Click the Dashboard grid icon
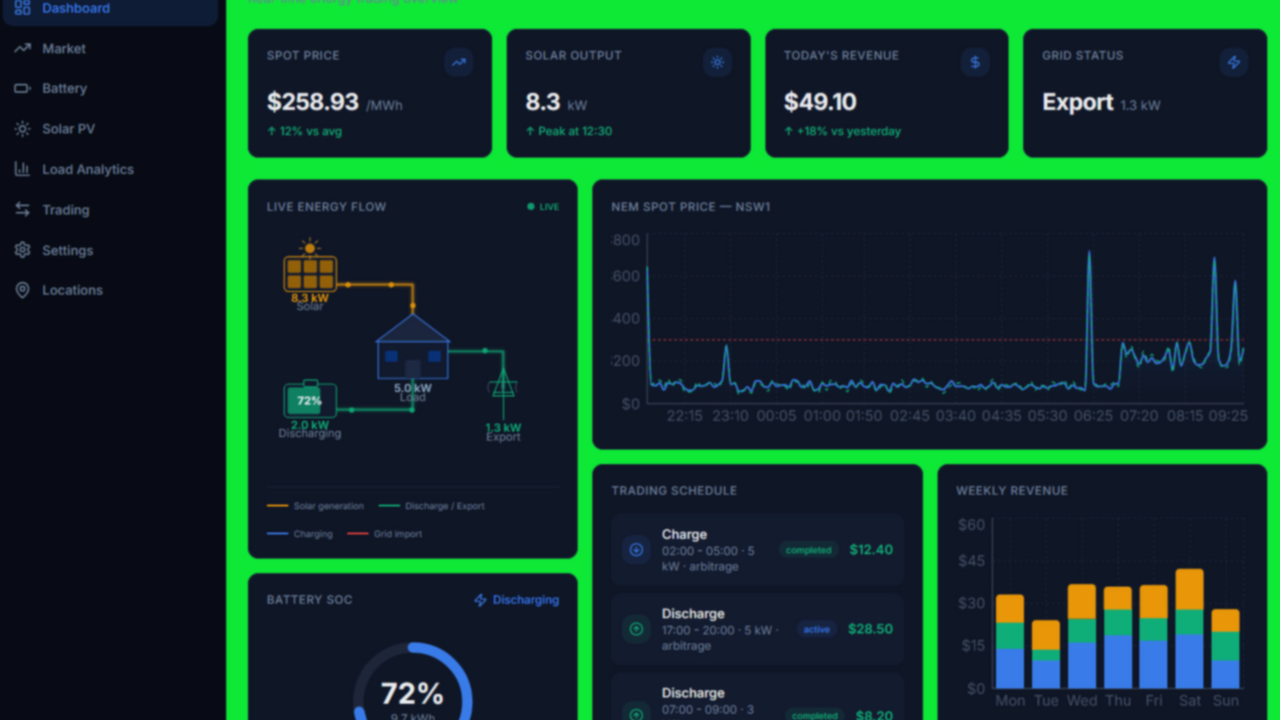Image resolution: width=1280 pixels, height=720 pixels. pyautogui.click(x=22, y=8)
